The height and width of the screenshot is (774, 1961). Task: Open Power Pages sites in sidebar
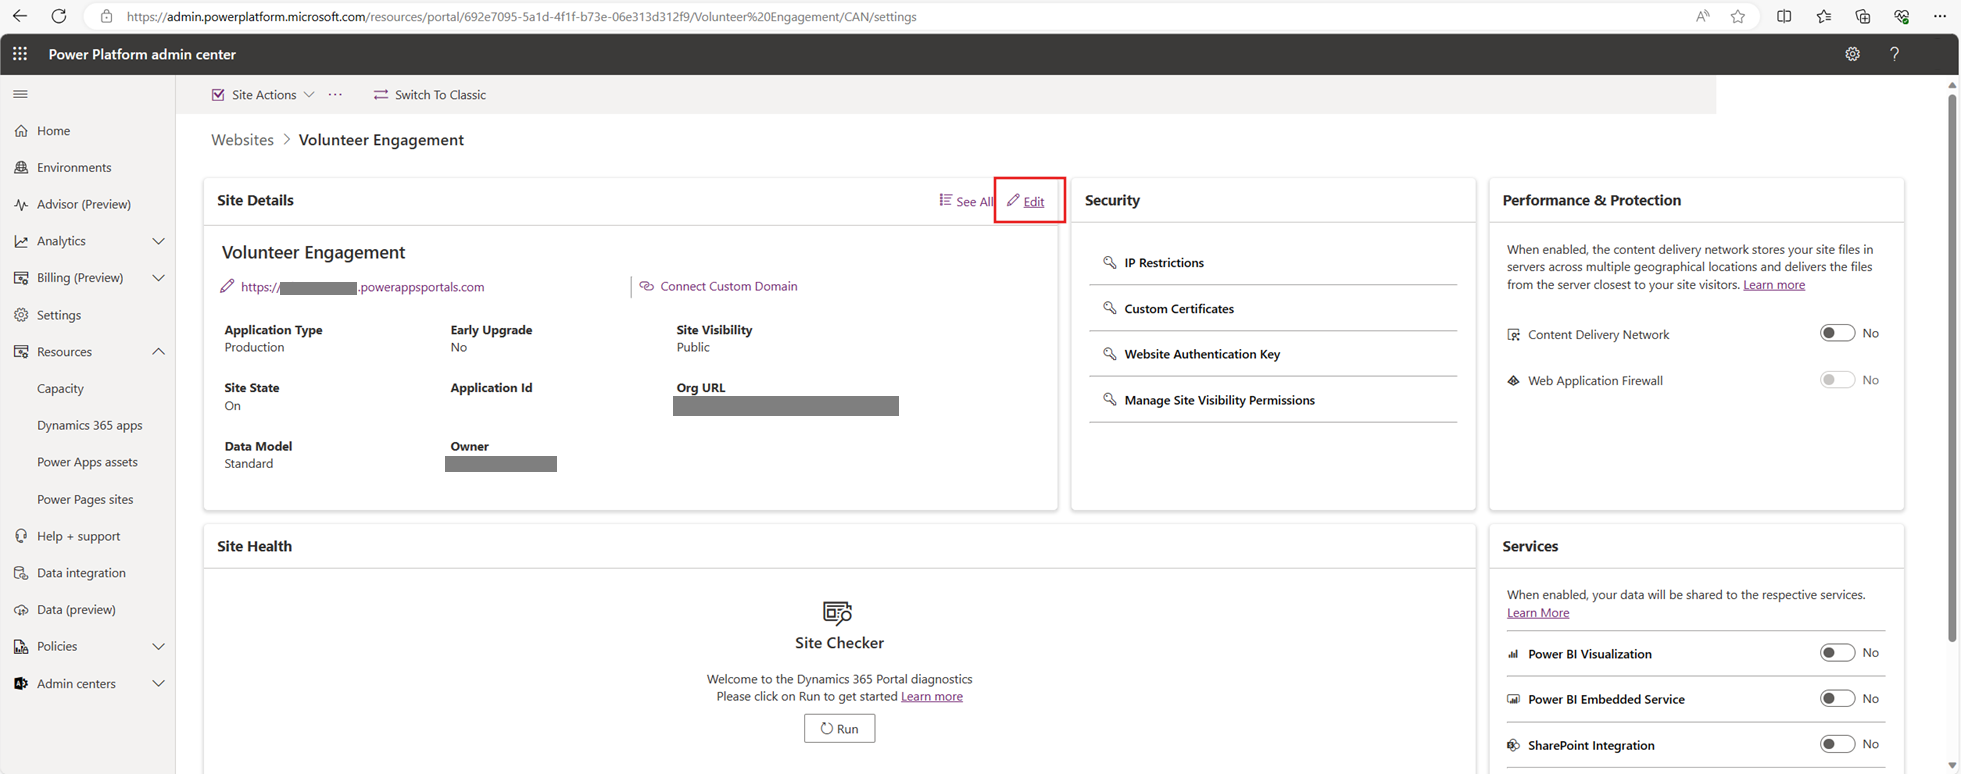[85, 499]
